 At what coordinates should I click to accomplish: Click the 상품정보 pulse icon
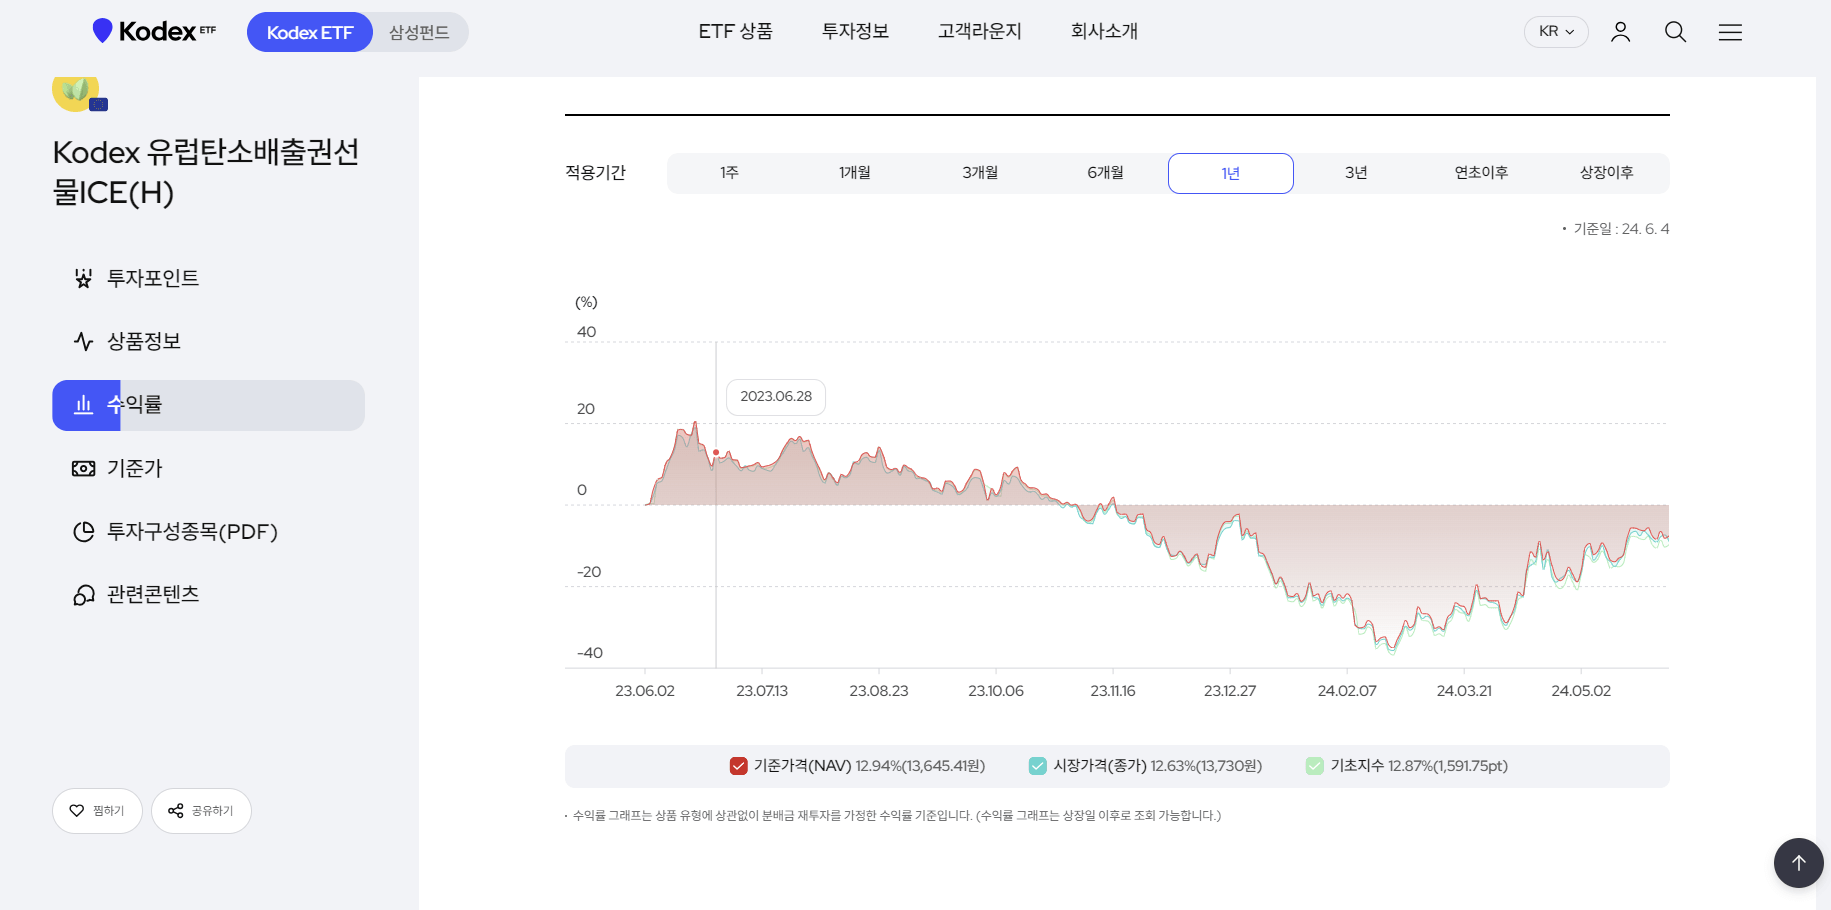click(x=84, y=341)
